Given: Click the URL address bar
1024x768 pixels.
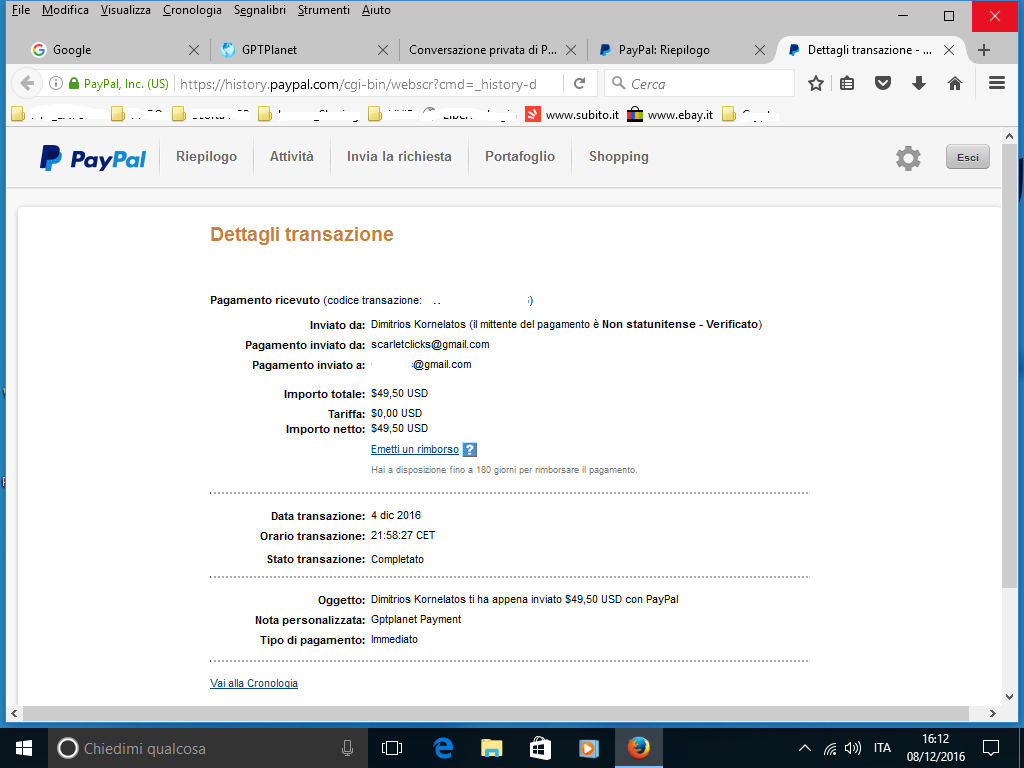Looking at the screenshot, I should point(366,84).
